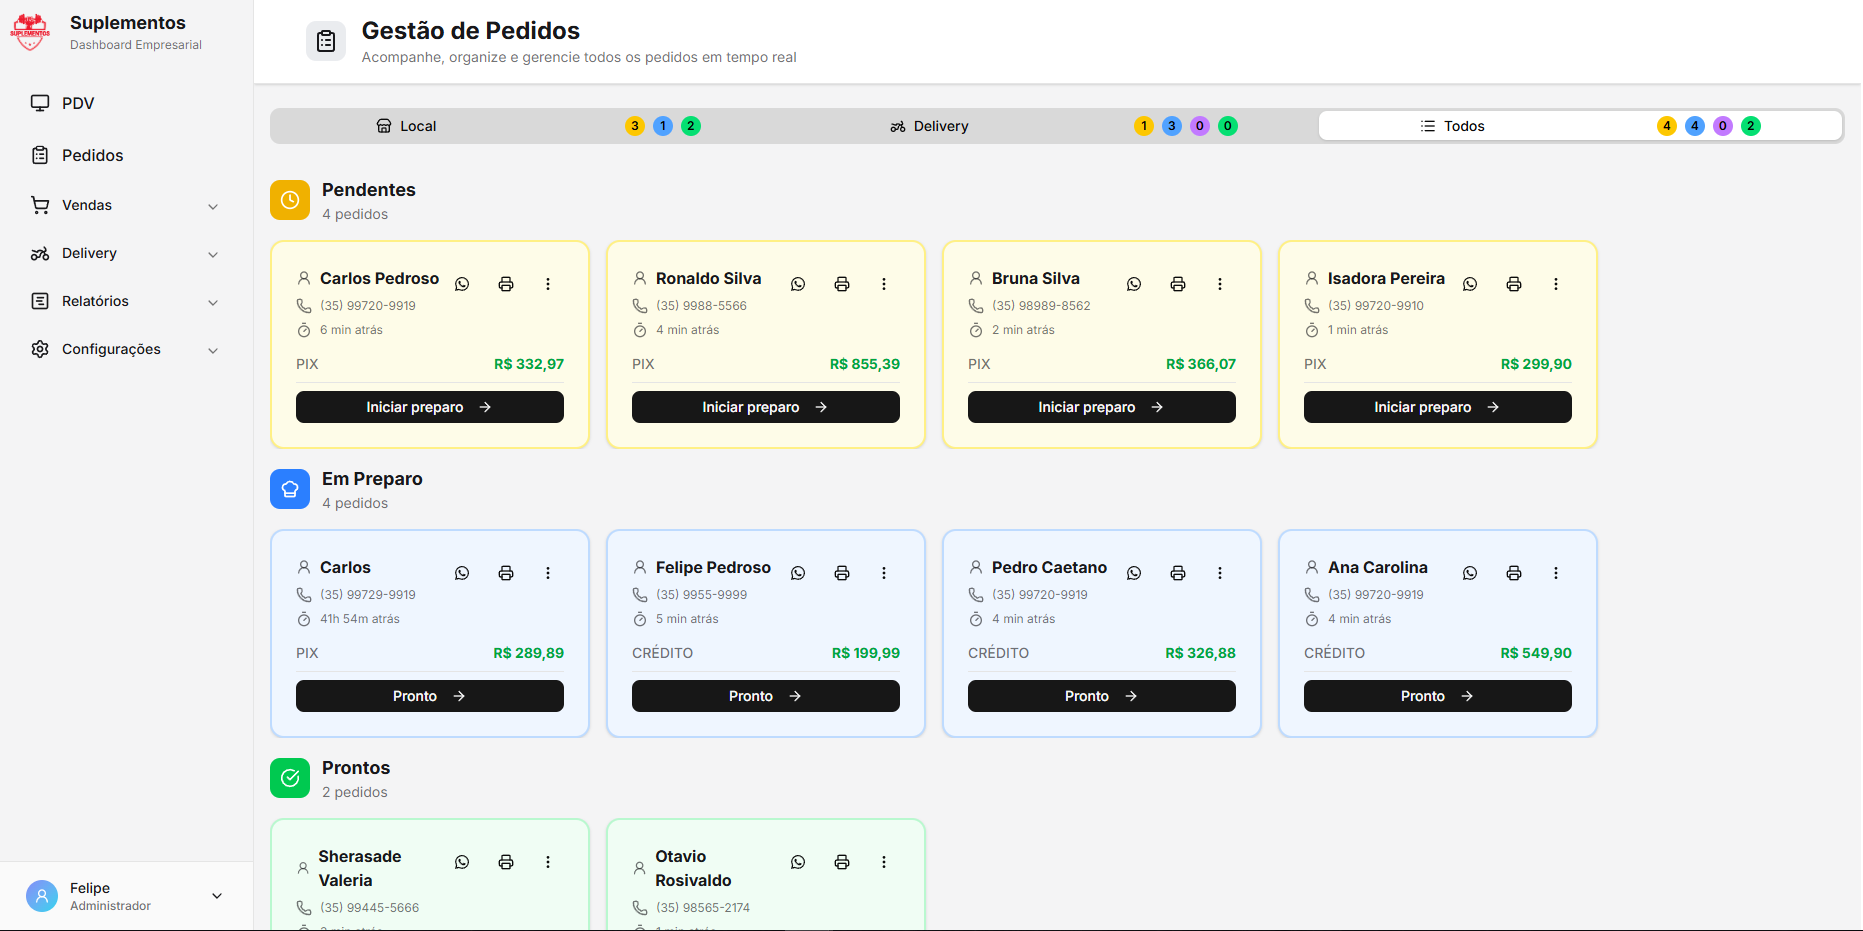Open WhatsApp for Otavio Rosivaldo

point(798,861)
